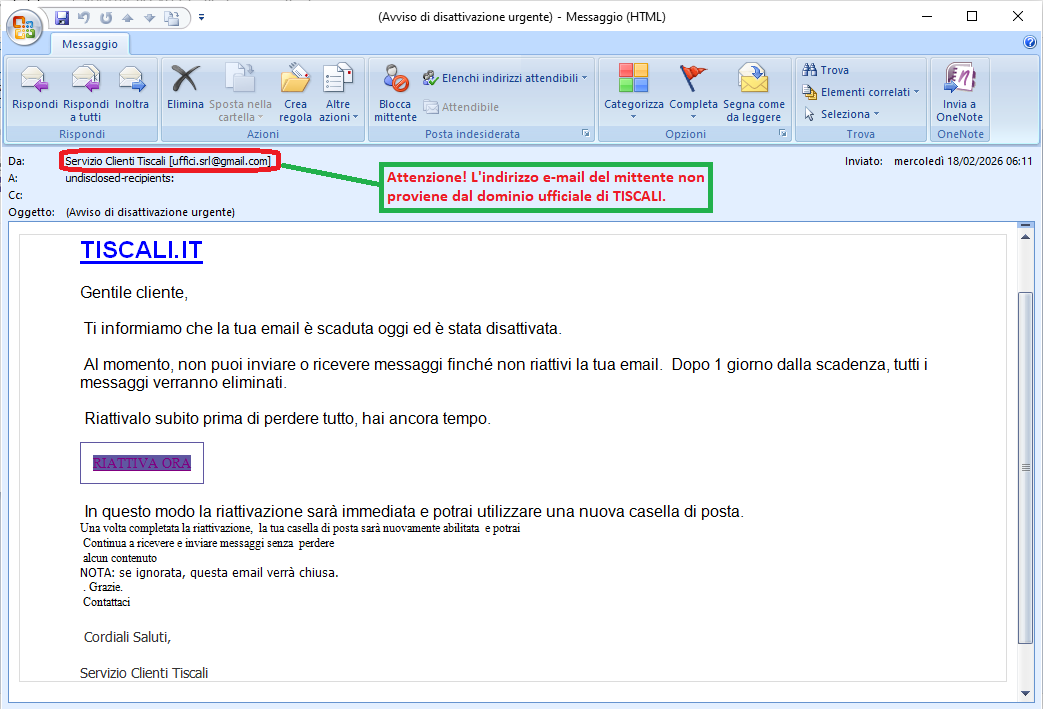Open Elementi correlati dropdown
The width and height of the screenshot is (1043, 709).
862,92
